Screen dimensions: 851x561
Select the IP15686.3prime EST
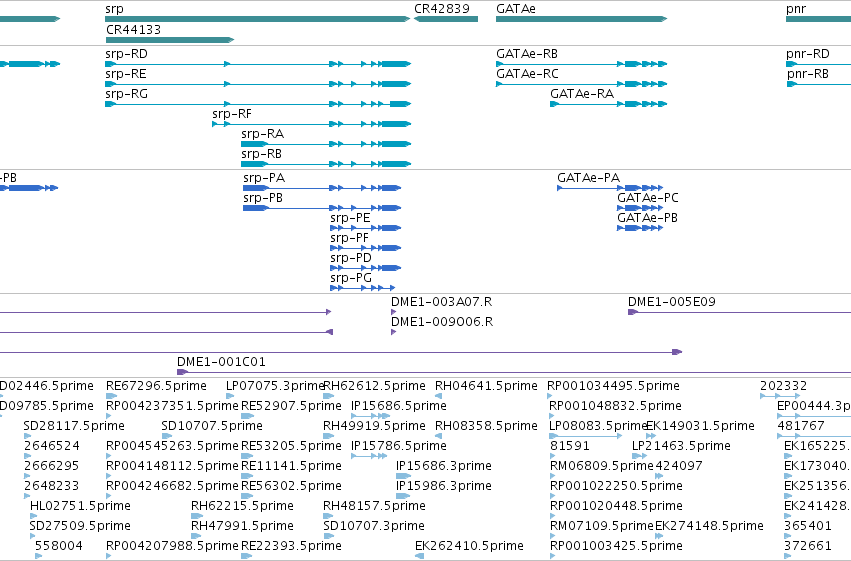pos(403,476)
